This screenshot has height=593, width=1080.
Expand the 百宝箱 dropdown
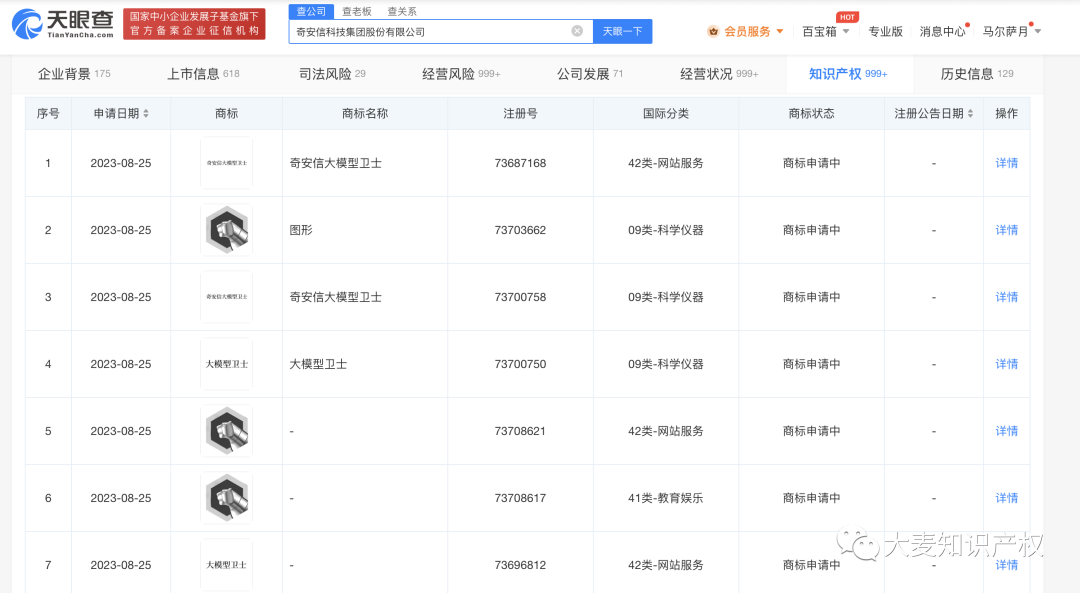click(847, 31)
